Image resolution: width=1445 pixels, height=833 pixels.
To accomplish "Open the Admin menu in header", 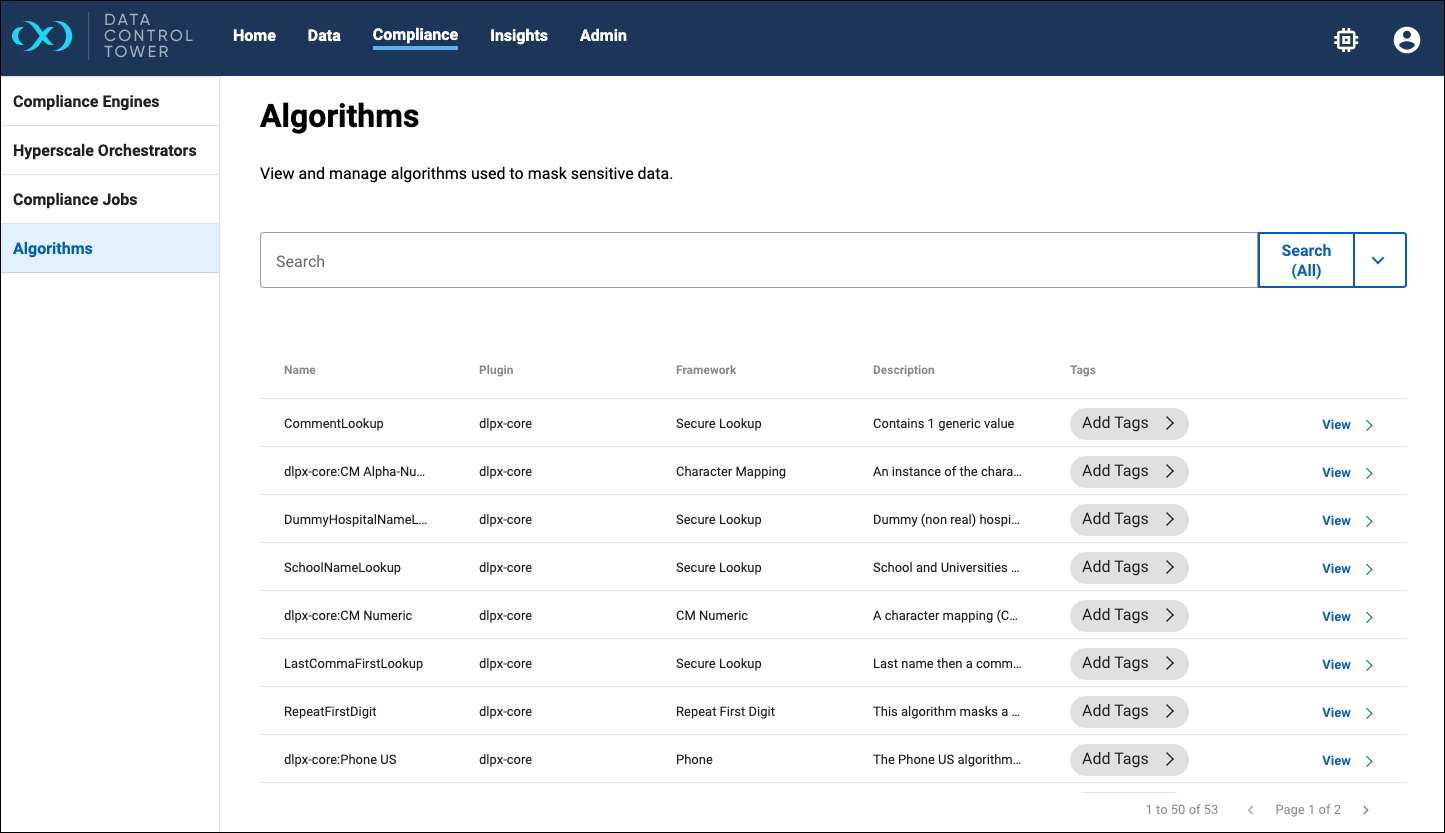I will pyautogui.click(x=603, y=36).
